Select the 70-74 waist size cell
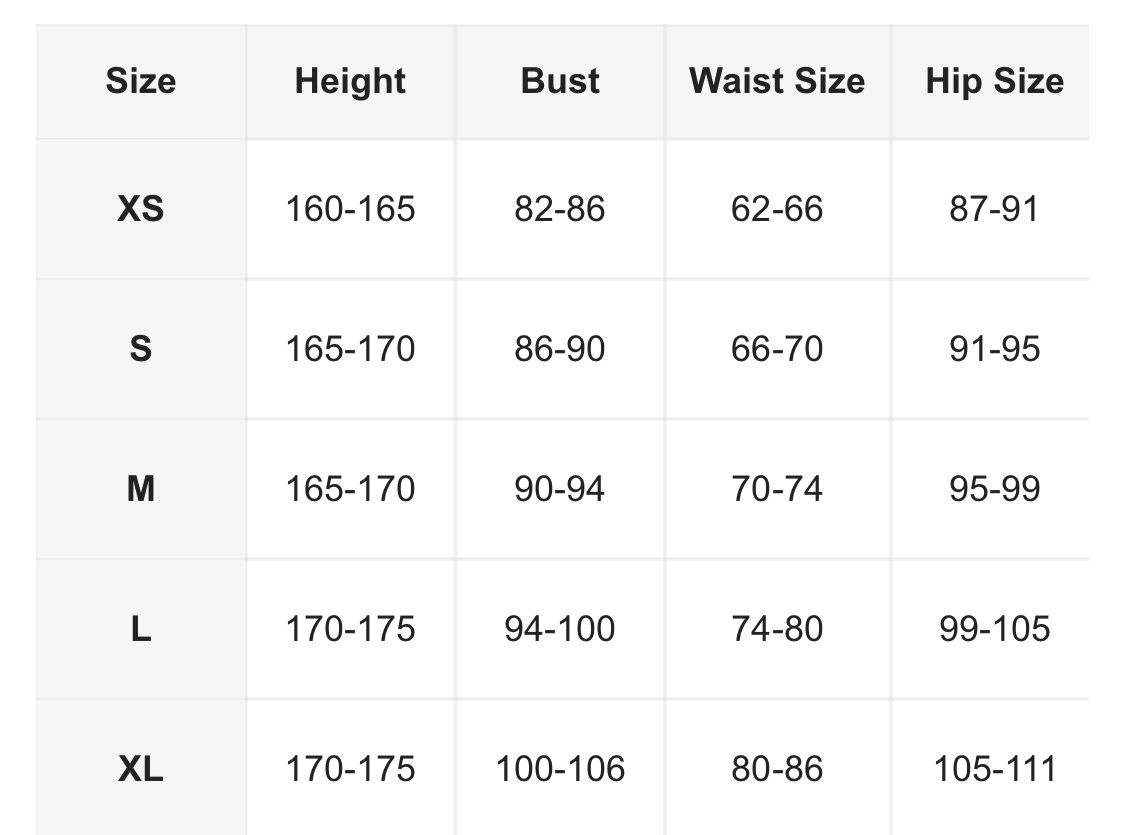This screenshot has height=835, width=1125. (777, 489)
